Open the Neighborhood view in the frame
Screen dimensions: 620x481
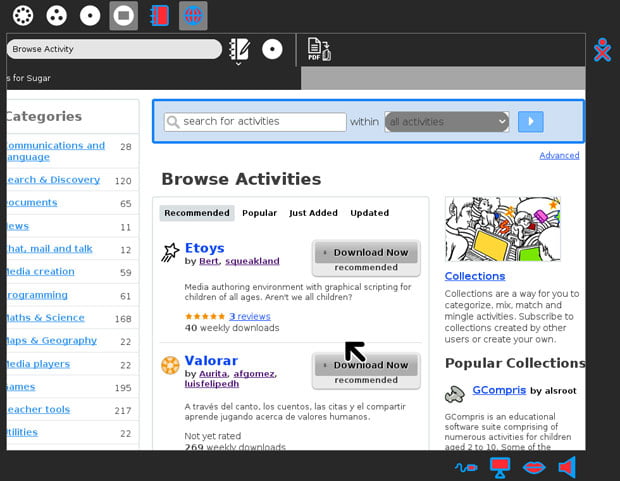pos(22,15)
